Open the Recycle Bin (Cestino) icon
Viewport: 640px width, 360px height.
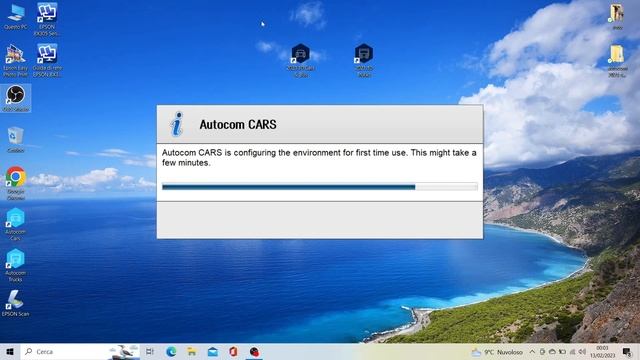point(16,140)
